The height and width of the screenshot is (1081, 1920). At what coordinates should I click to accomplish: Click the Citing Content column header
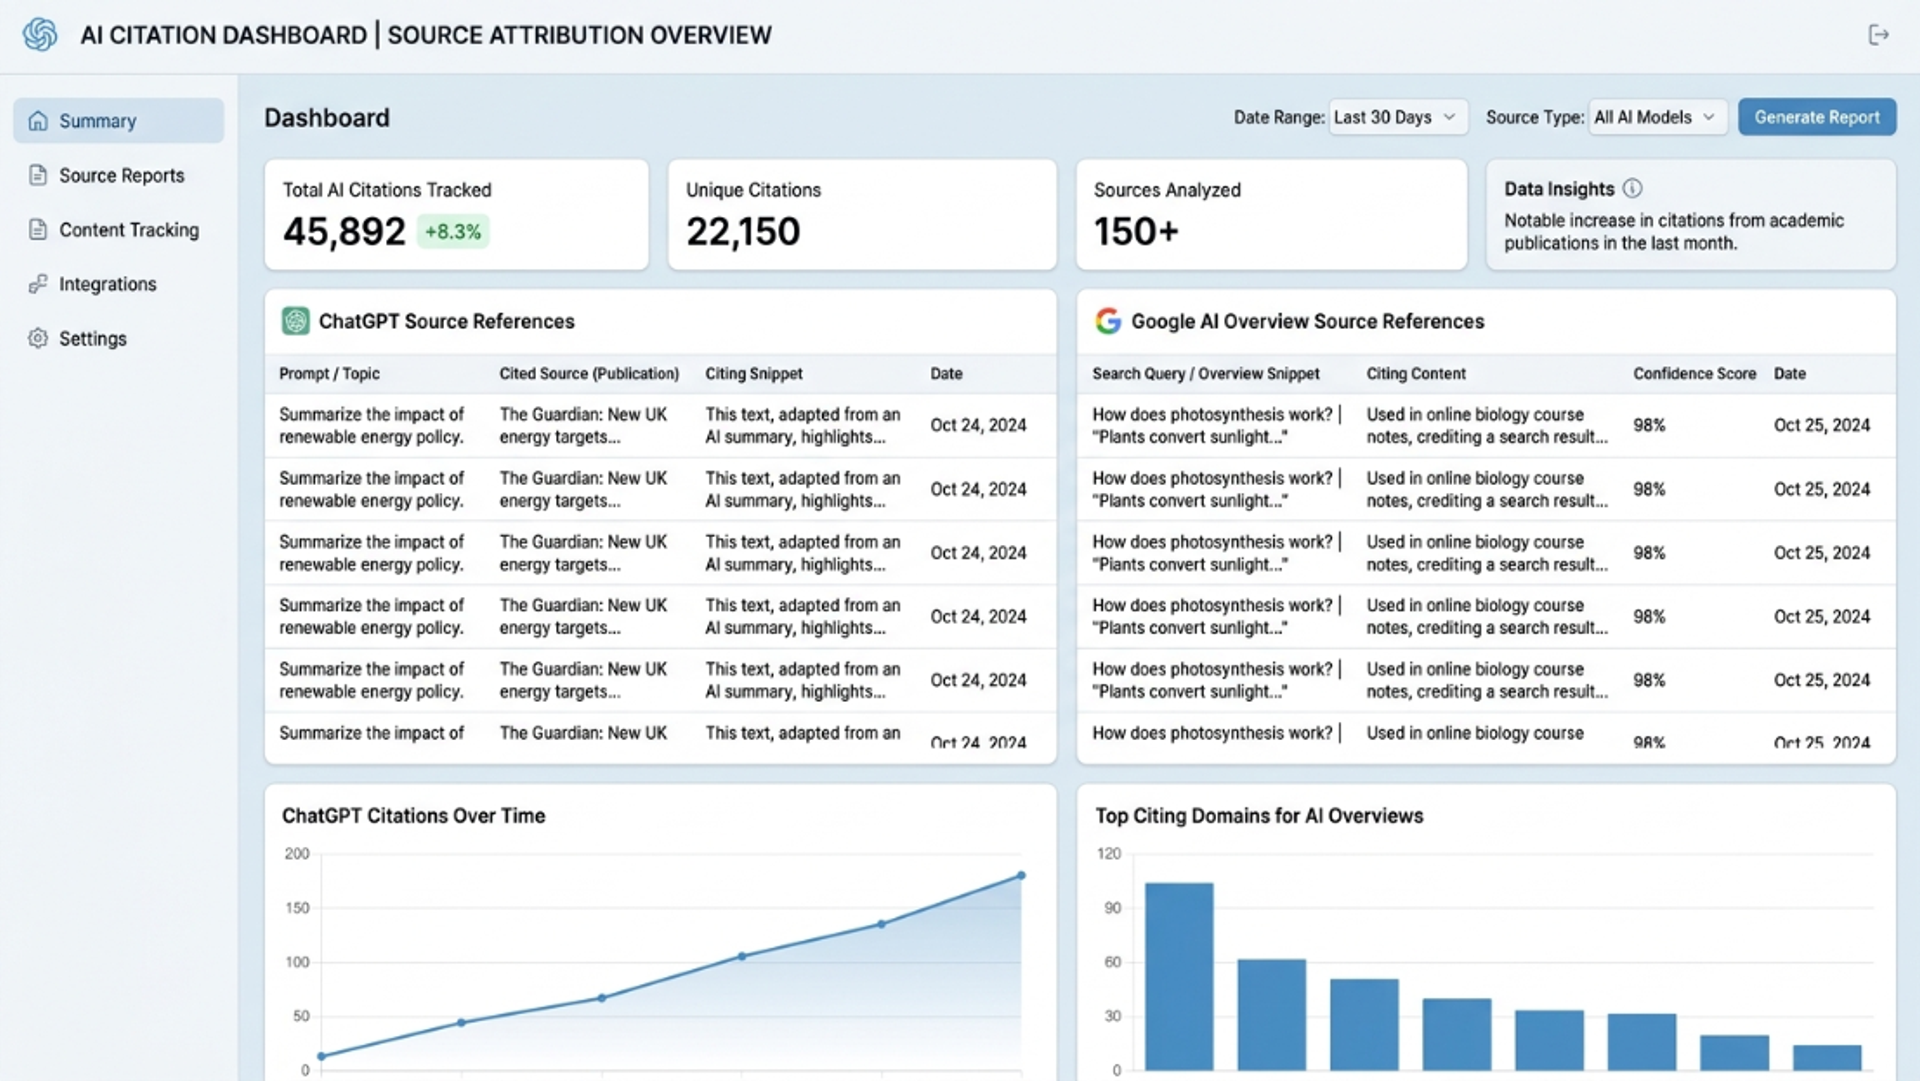(1415, 373)
